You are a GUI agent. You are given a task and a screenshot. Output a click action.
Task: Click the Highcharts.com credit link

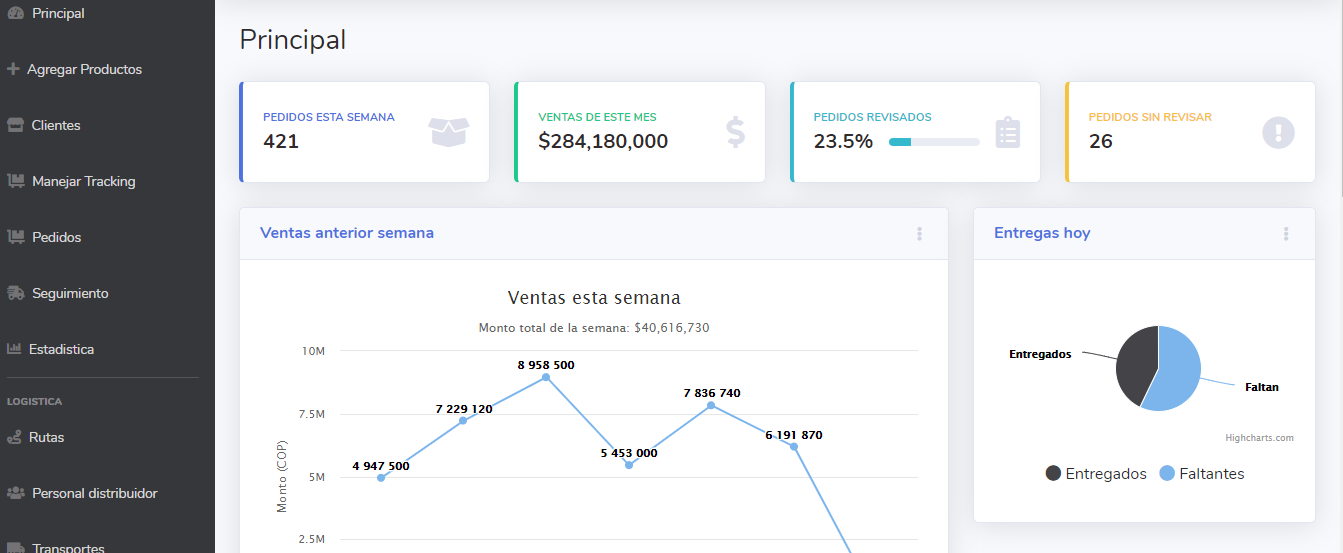click(x=1259, y=437)
